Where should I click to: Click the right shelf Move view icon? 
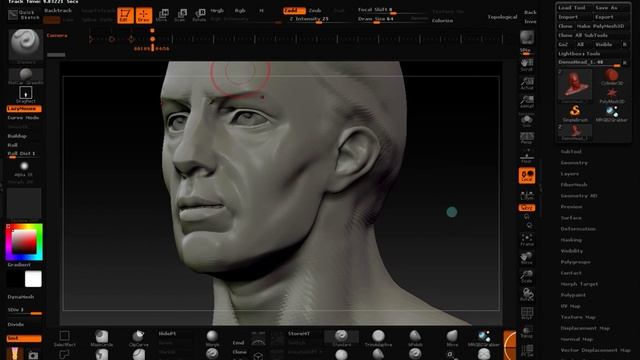(x=527, y=258)
